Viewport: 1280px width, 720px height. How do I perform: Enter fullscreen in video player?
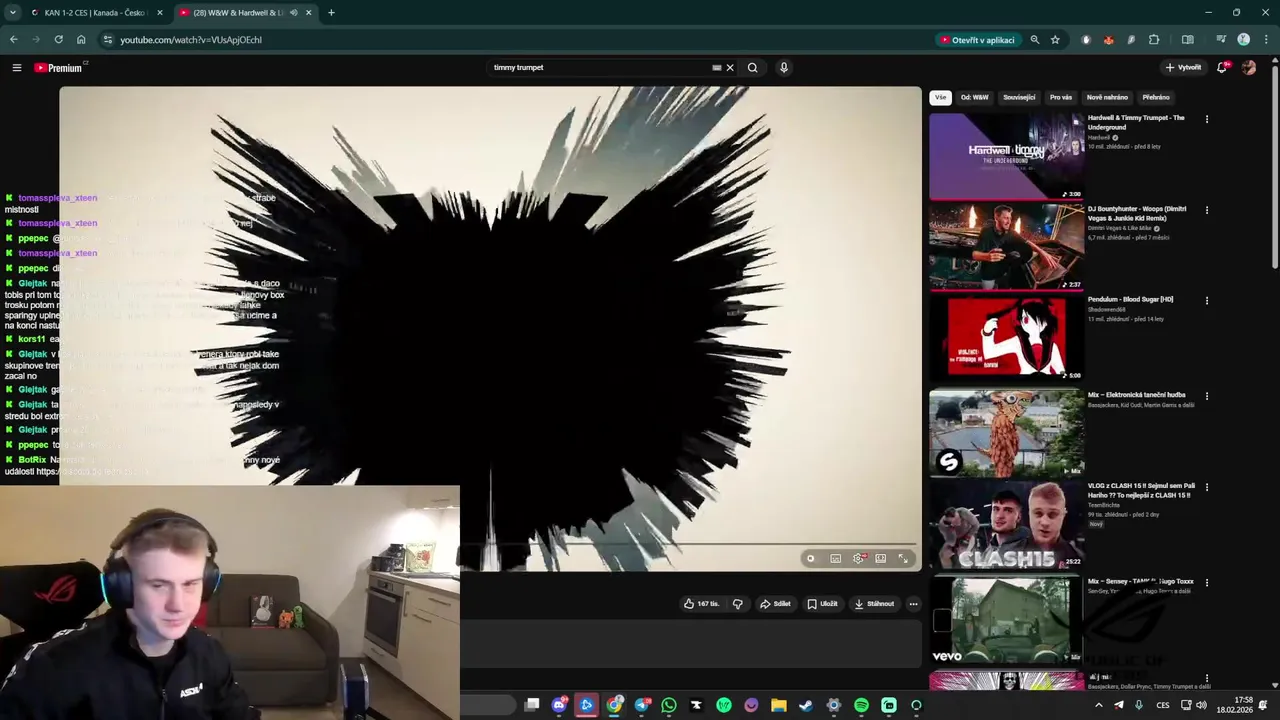click(903, 559)
